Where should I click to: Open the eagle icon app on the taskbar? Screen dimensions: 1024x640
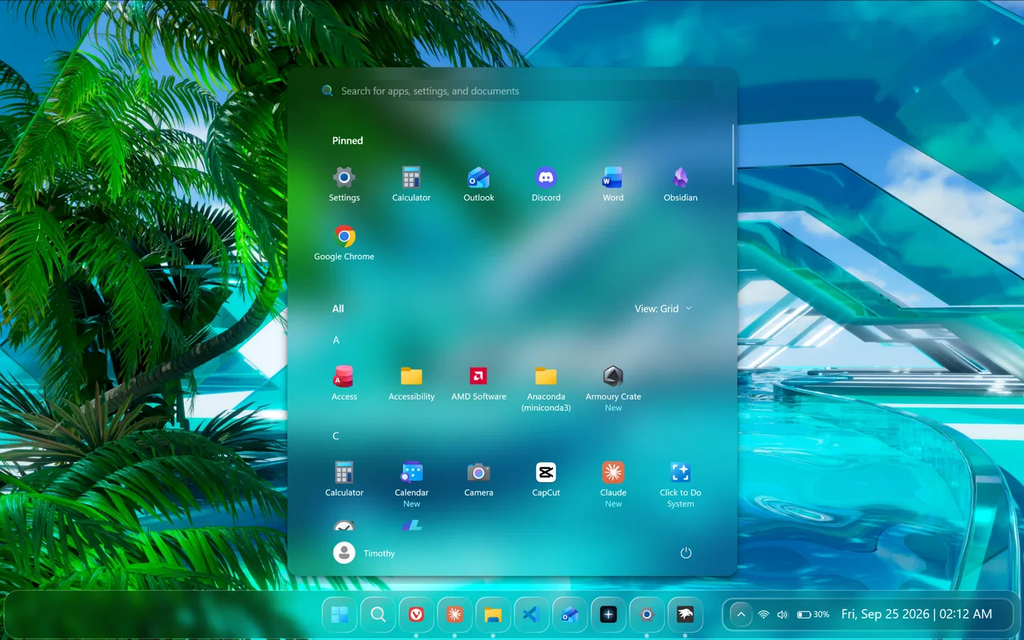pyautogui.click(x=685, y=615)
